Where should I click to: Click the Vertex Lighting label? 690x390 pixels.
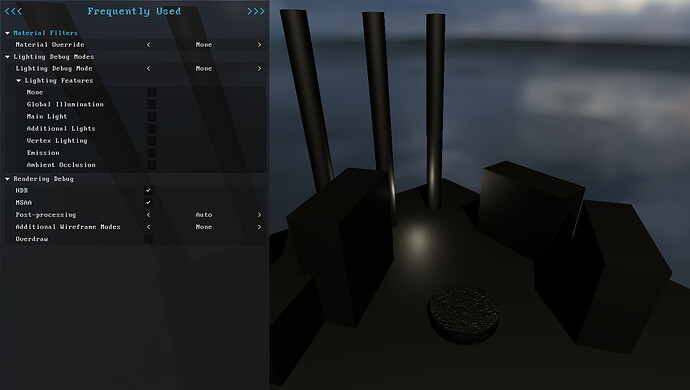(57, 140)
